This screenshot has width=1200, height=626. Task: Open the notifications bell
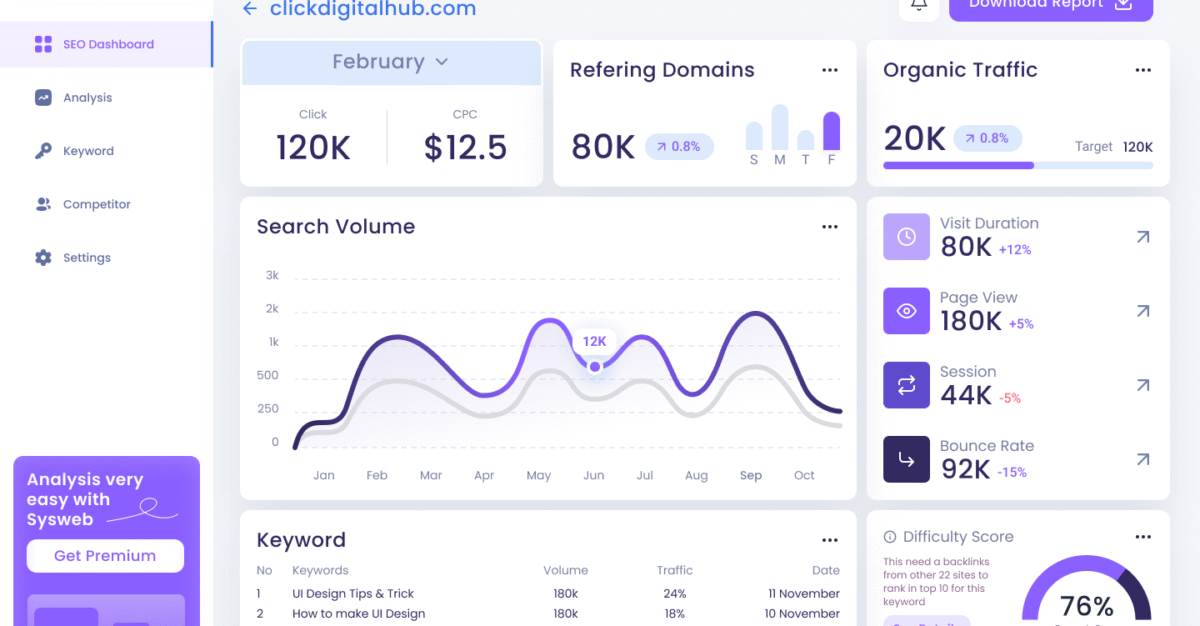(x=919, y=6)
